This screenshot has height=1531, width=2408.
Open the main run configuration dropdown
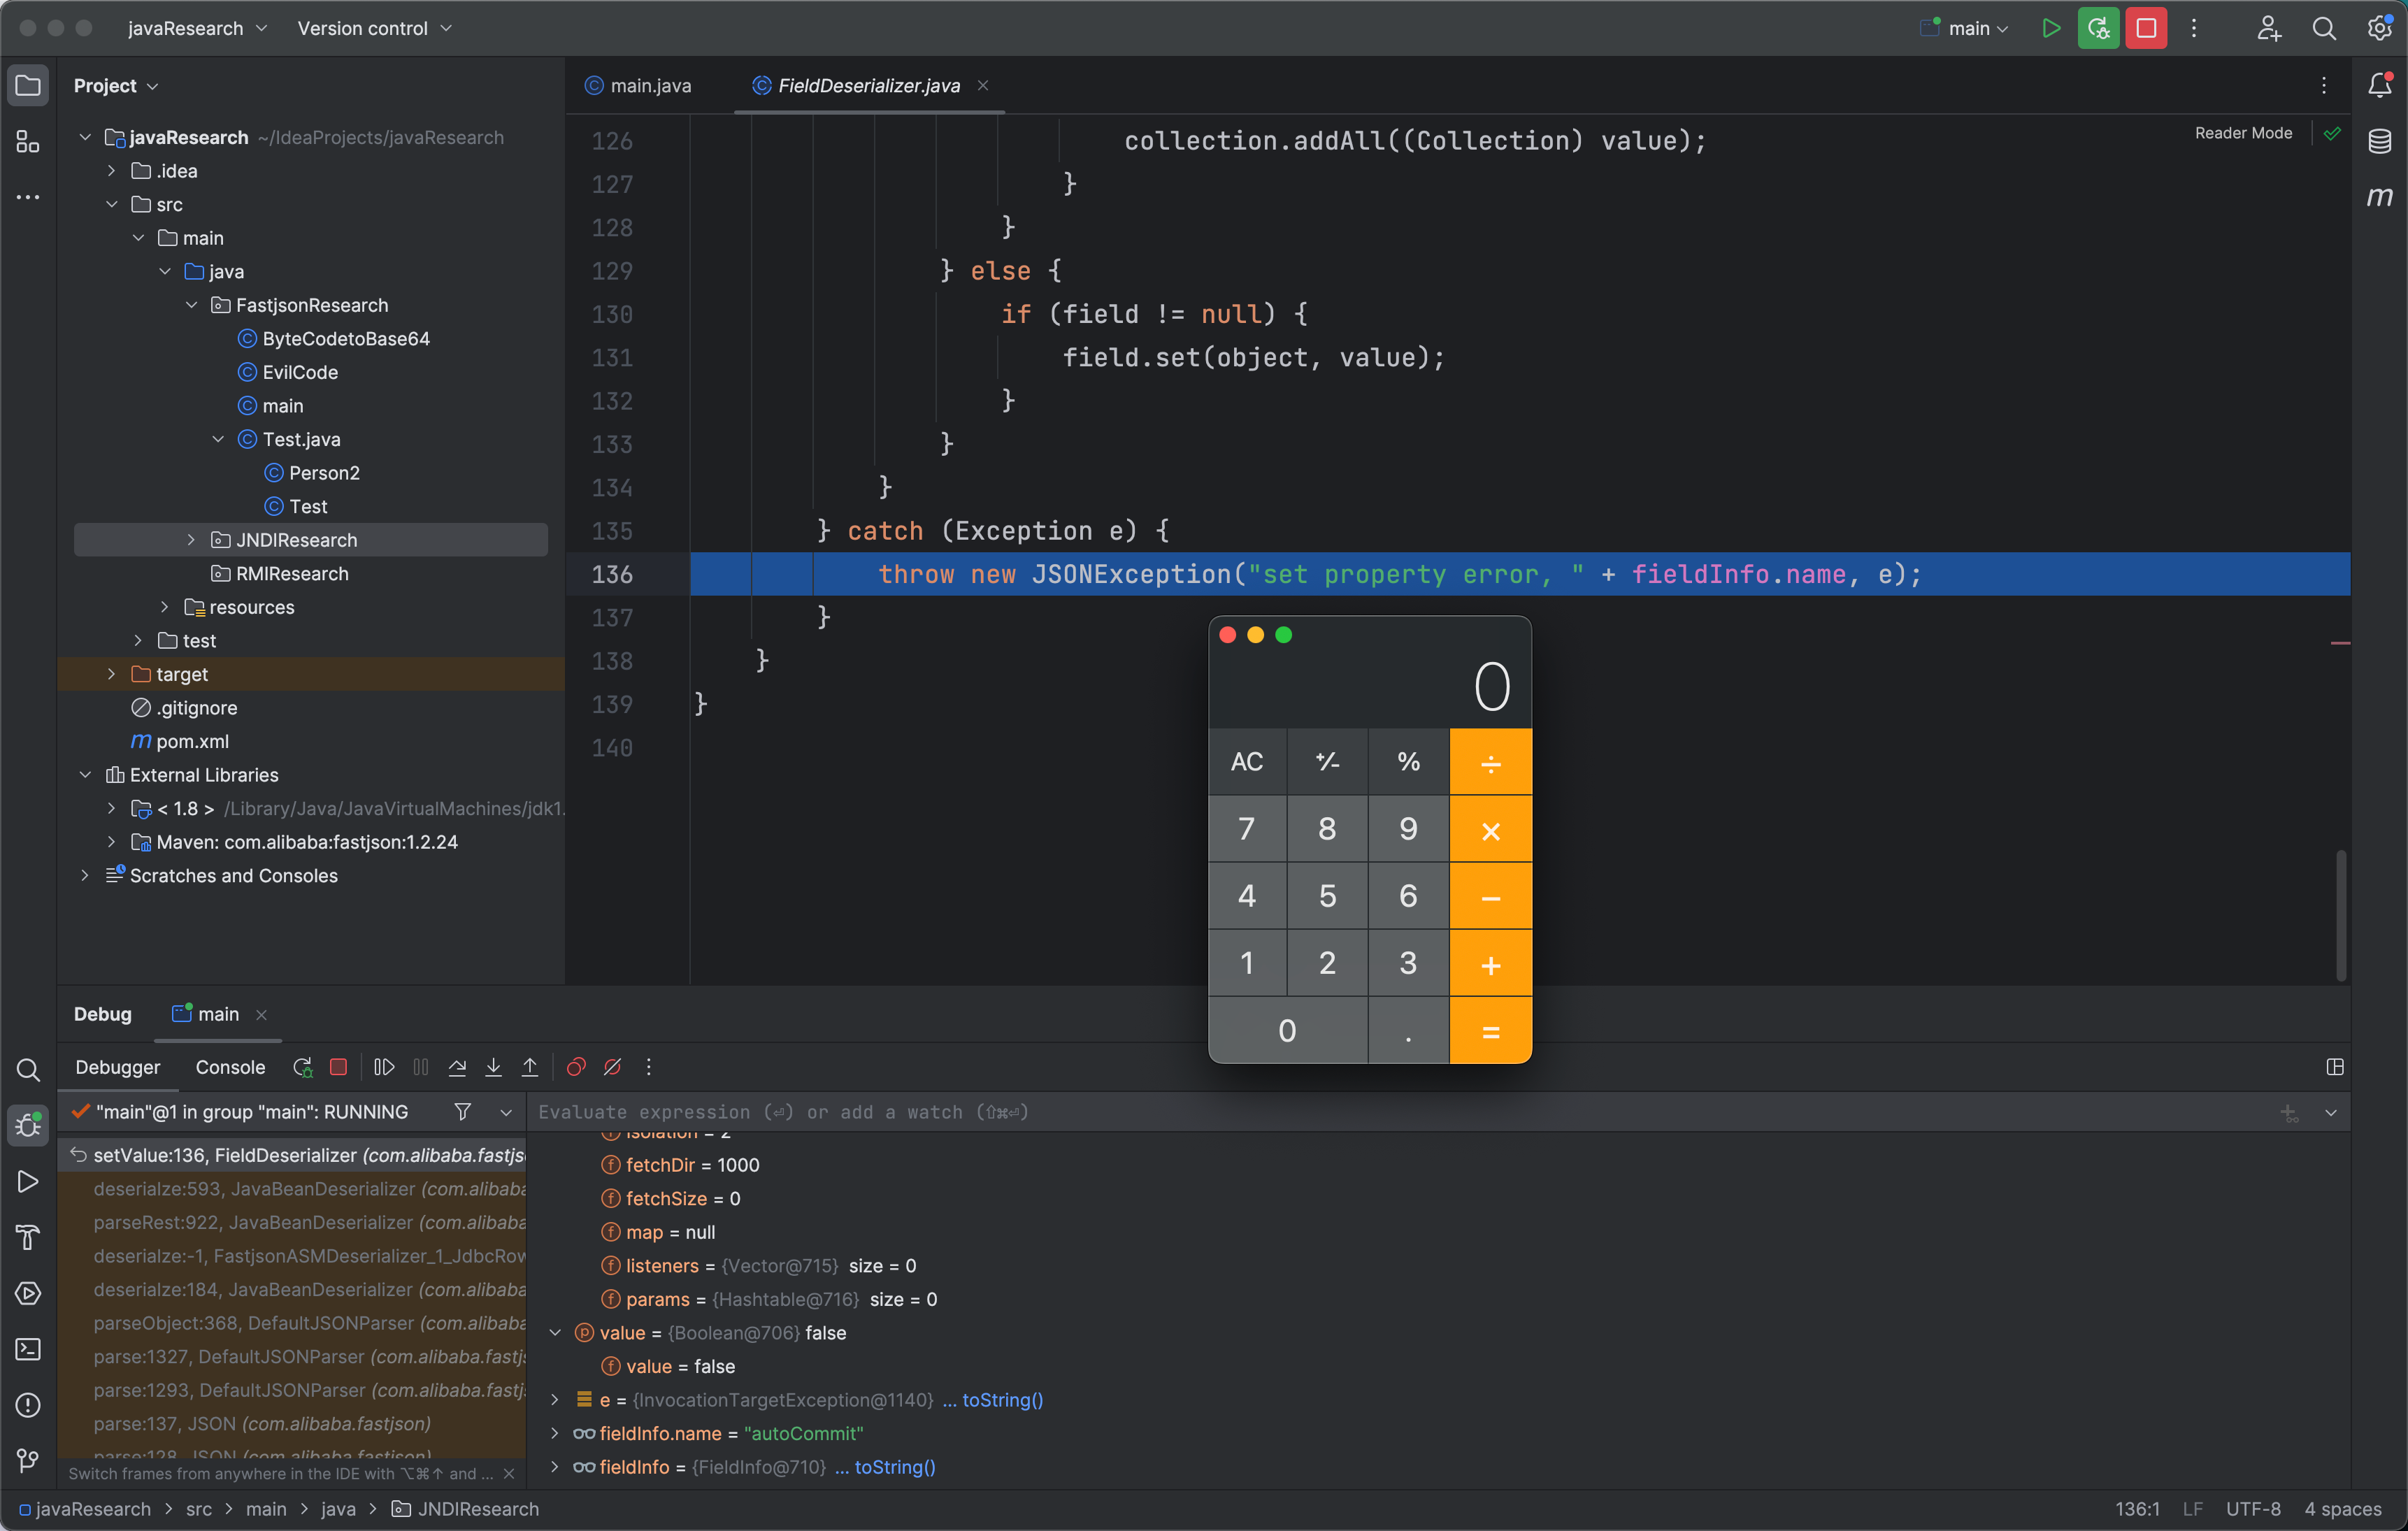click(1964, 28)
